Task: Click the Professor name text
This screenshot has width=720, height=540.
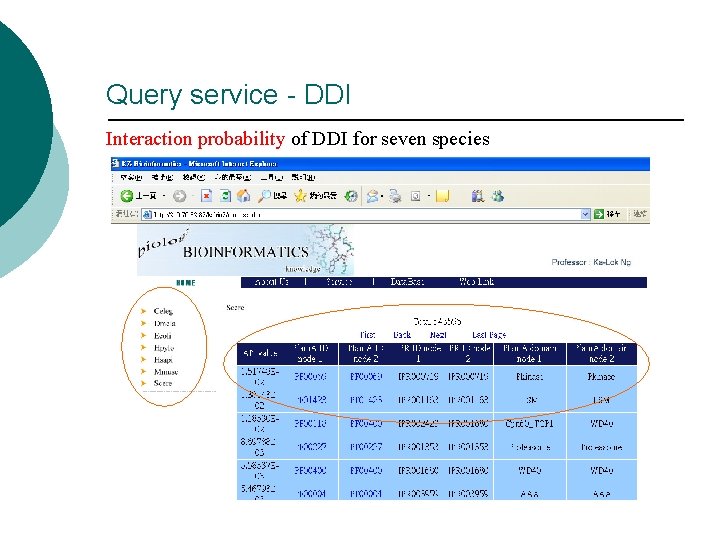Action: [x=591, y=262]
